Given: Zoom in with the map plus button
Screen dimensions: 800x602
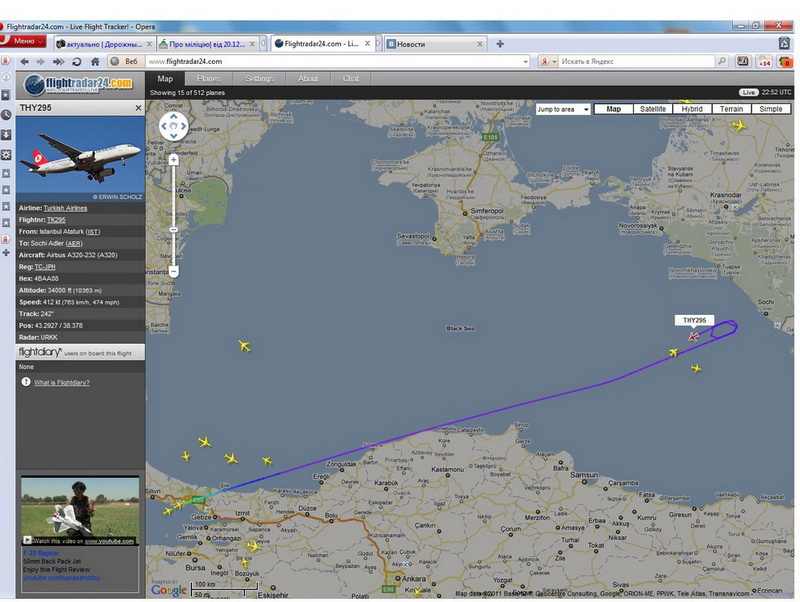Looking at the screenshot, I should (173, 160).
